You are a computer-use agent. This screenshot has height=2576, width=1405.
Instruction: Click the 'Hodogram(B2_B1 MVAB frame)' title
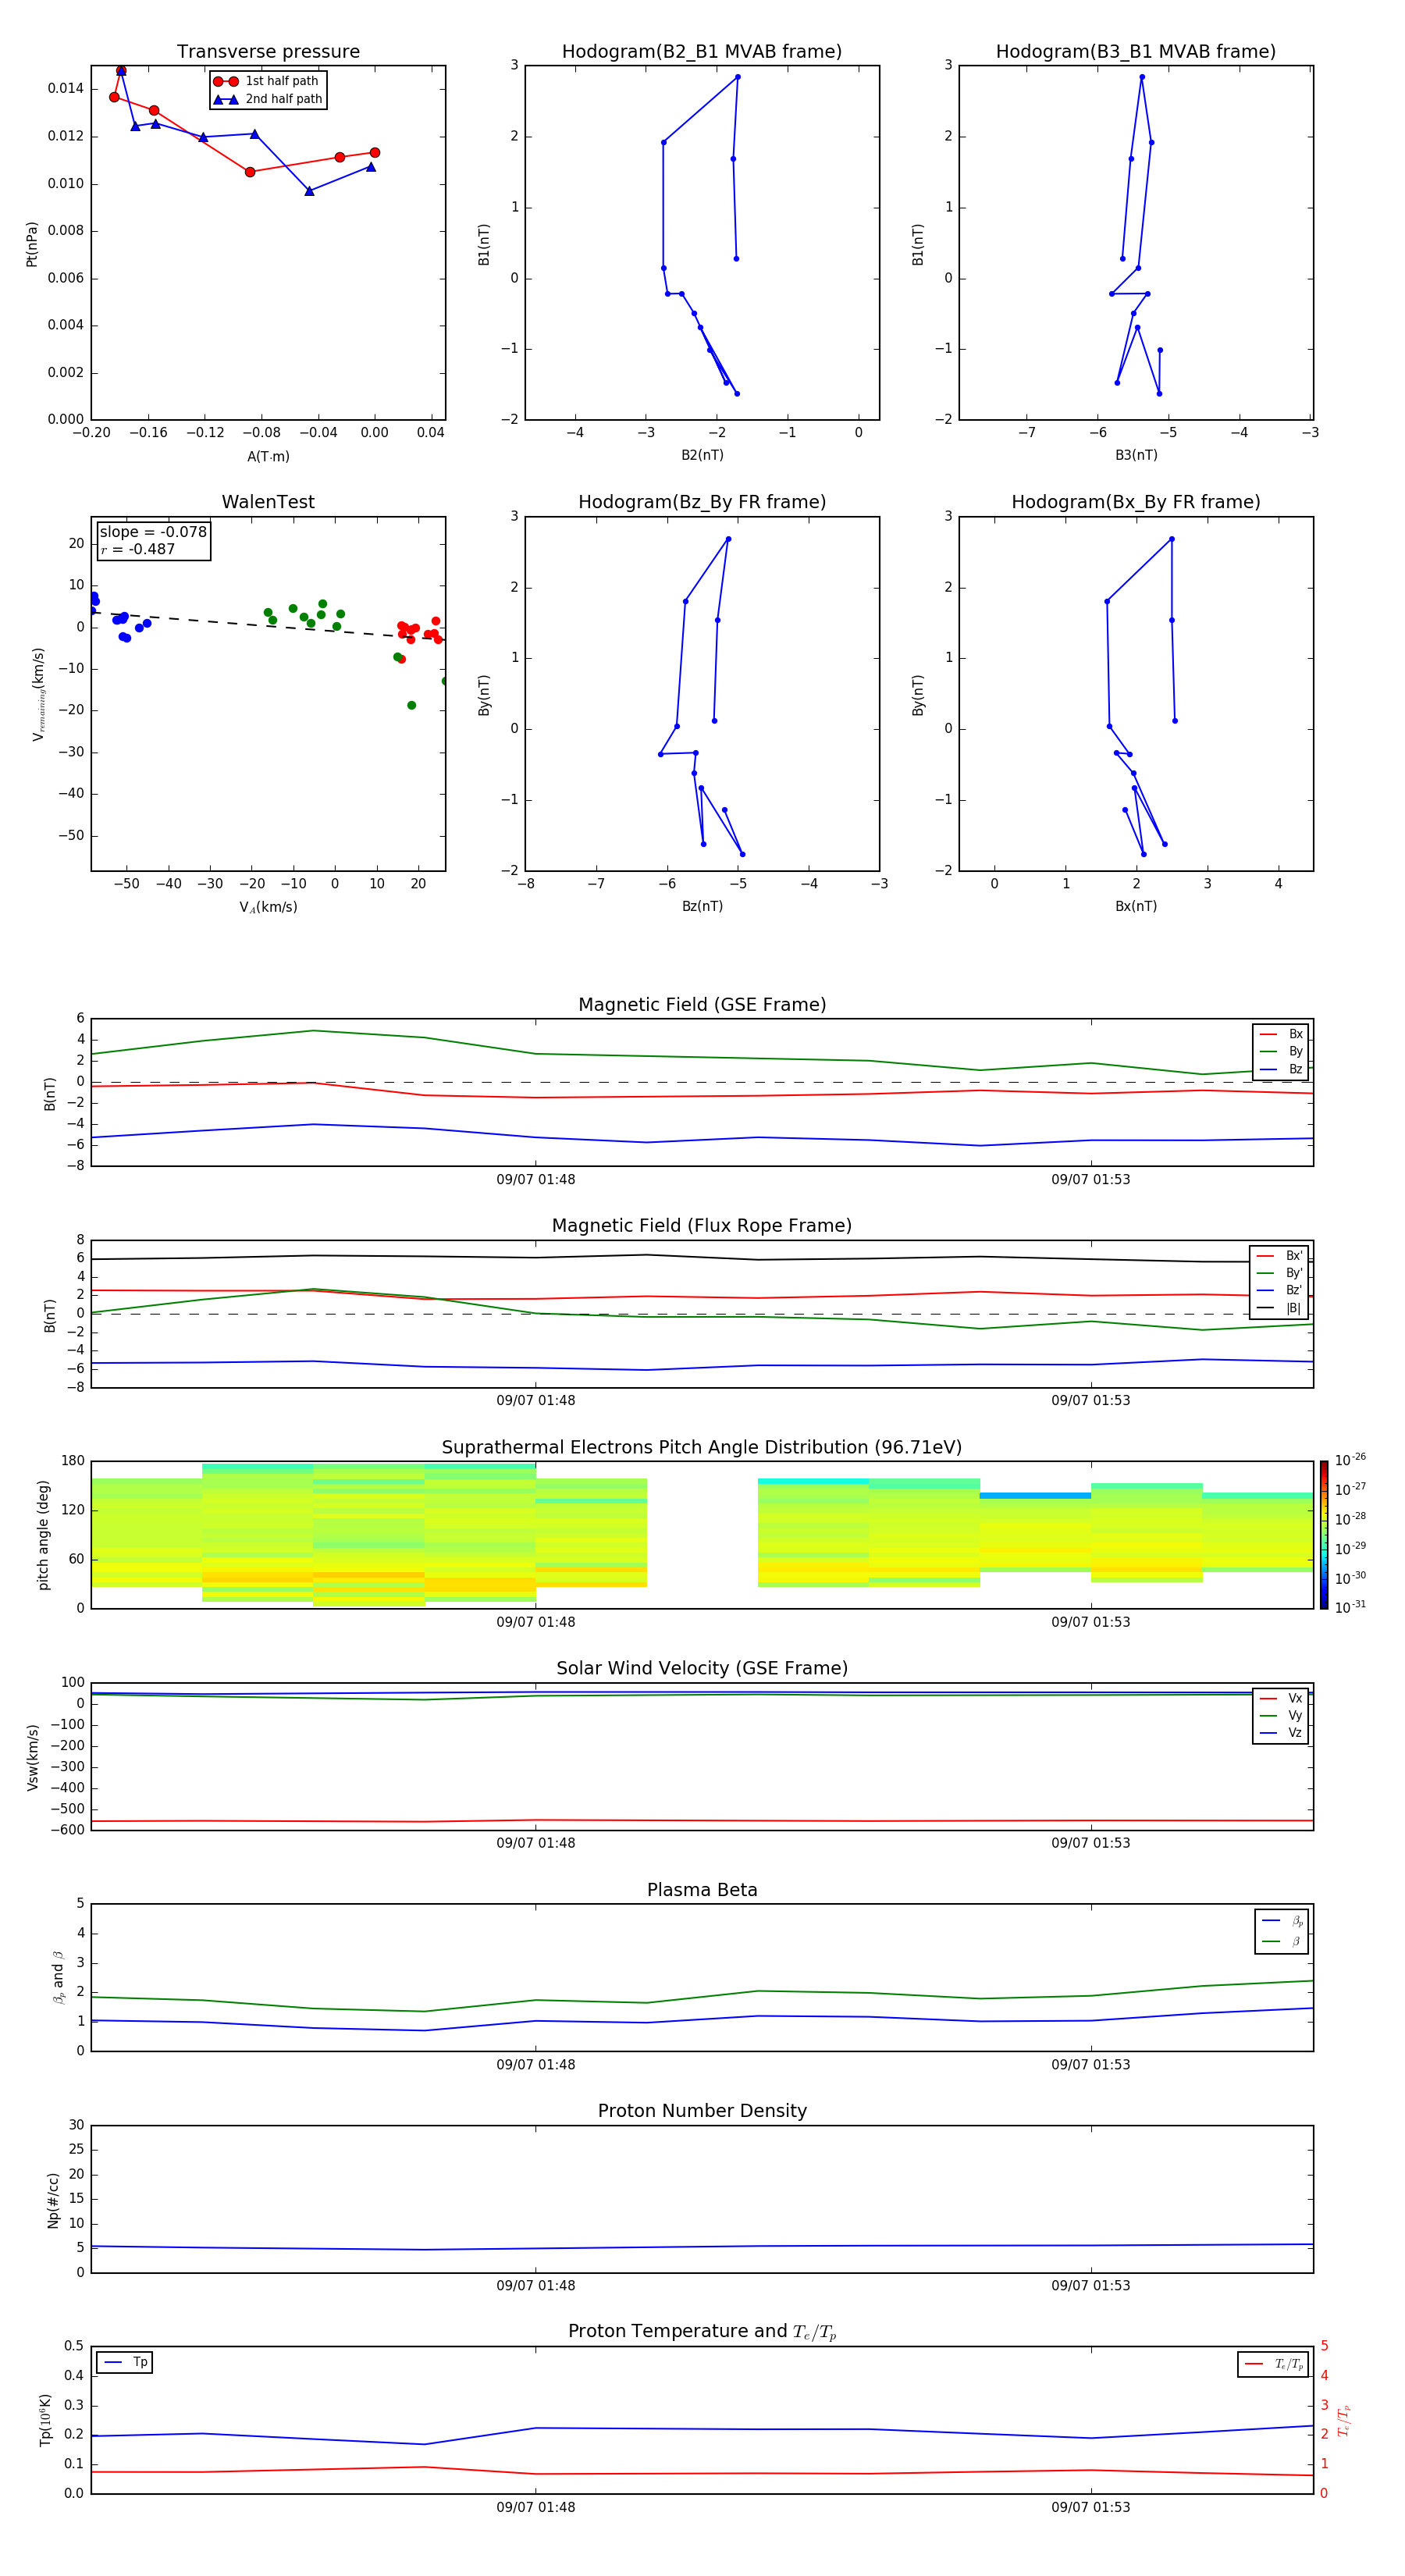[x=702, y=52]
